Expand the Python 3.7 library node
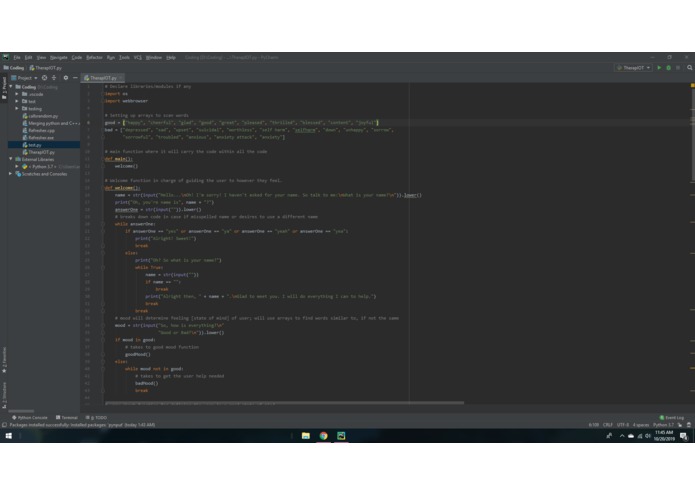Screen dimensions: 695x494 (17, 167)
